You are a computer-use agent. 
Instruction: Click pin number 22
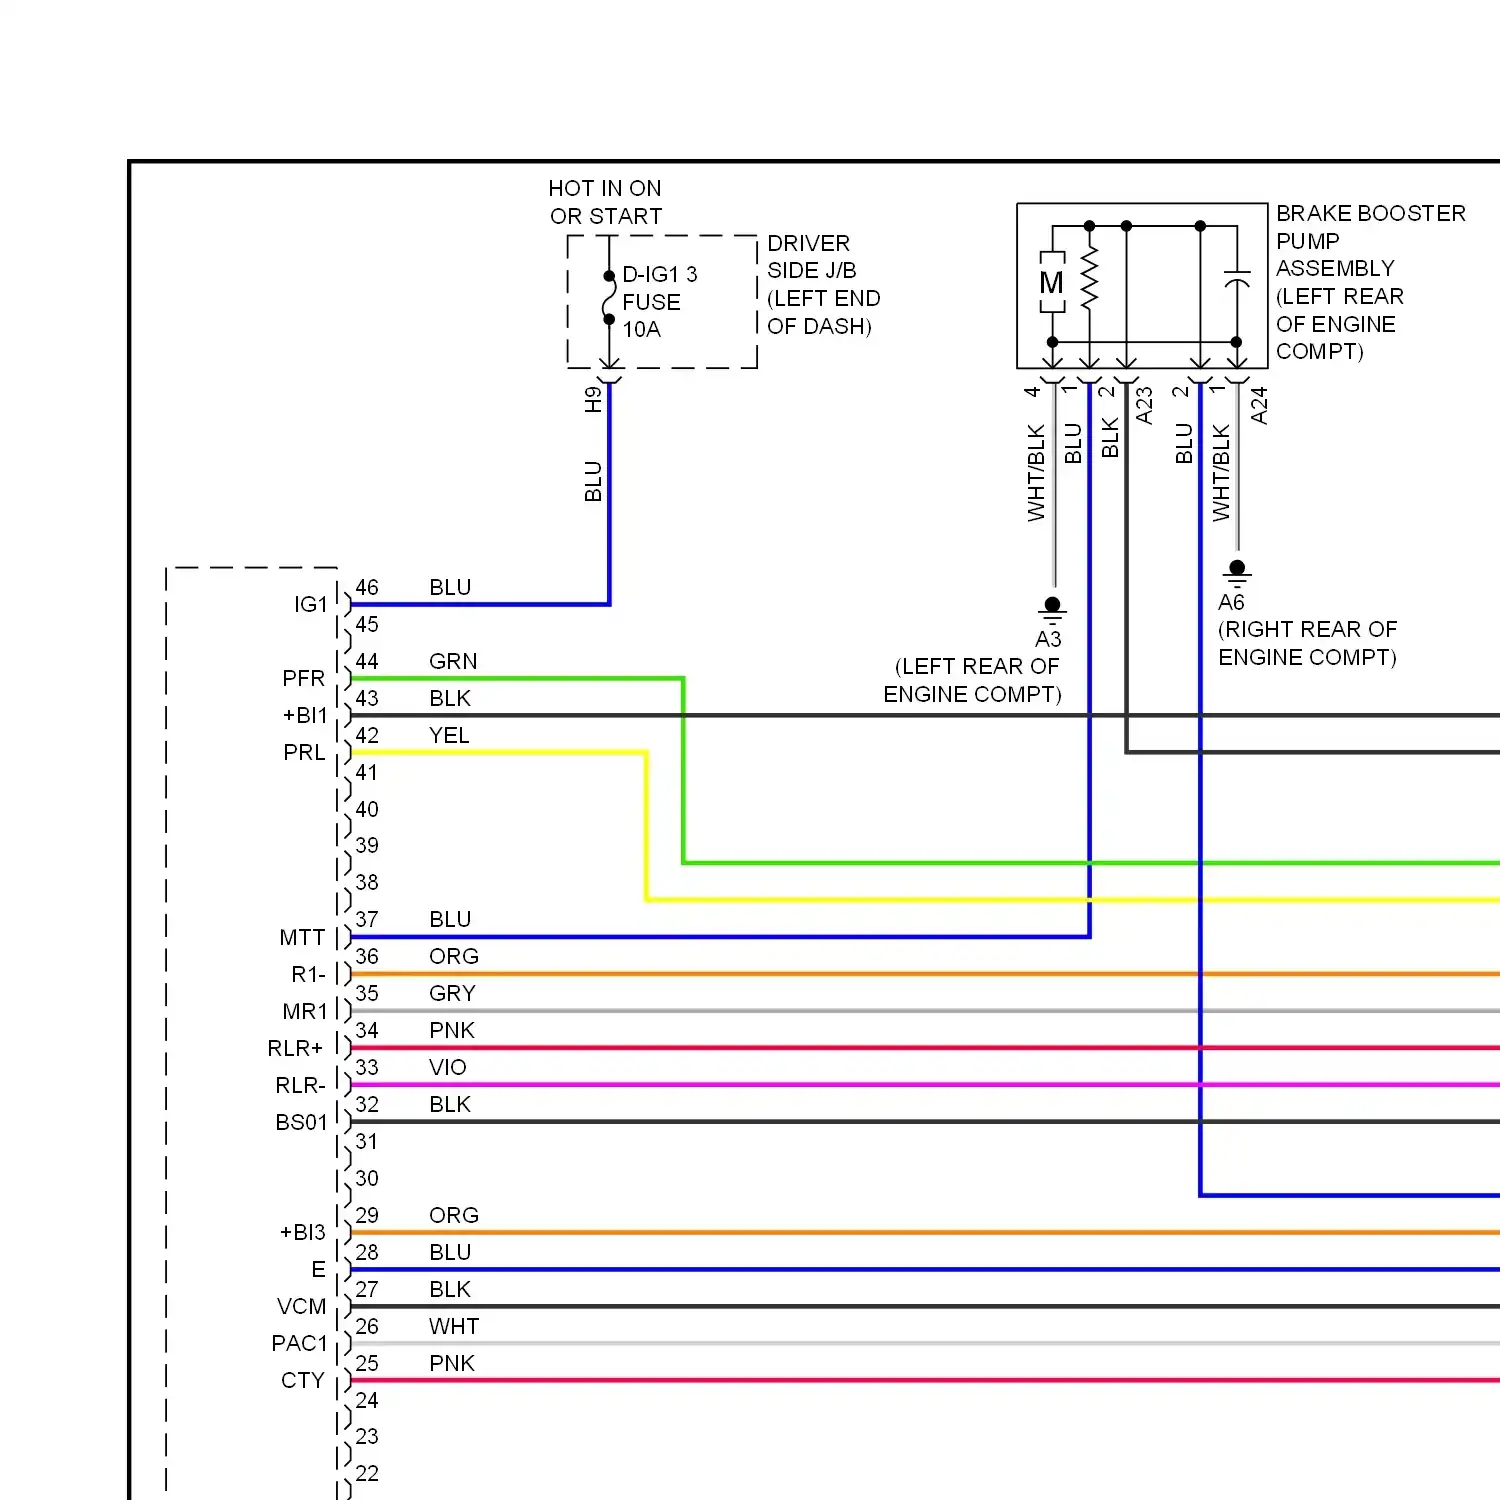(367, 1473)
